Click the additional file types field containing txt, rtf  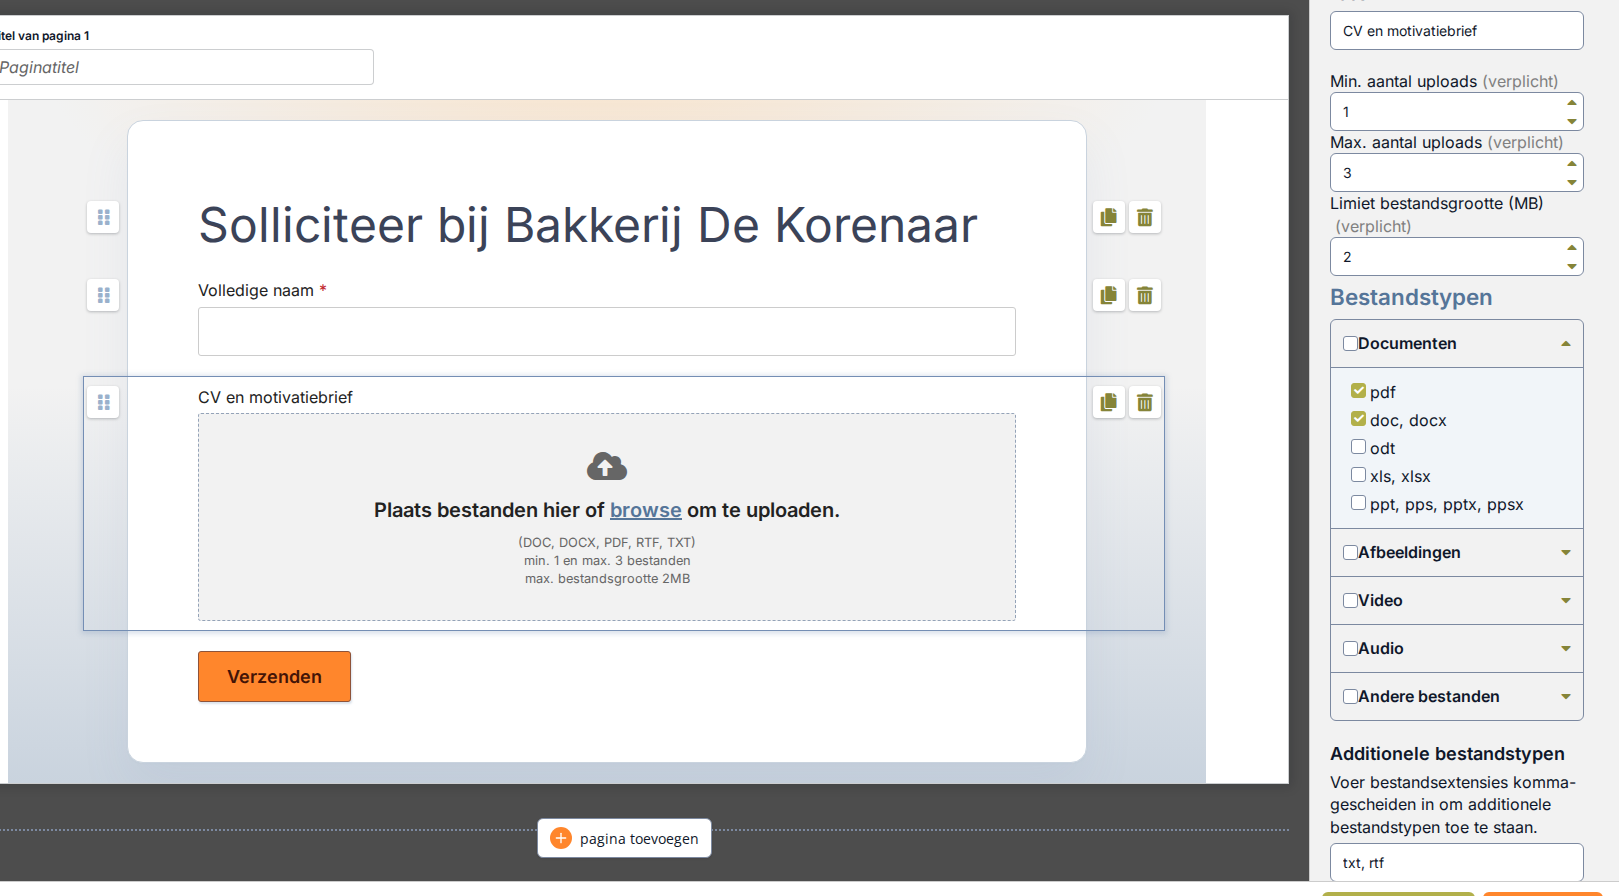click(x=1456, y=862)
